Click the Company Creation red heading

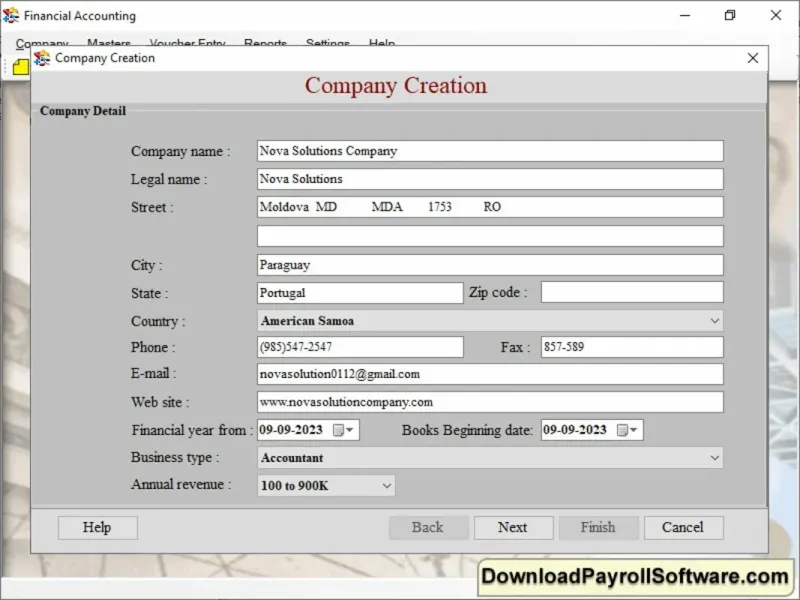click(x=396, y=86)
